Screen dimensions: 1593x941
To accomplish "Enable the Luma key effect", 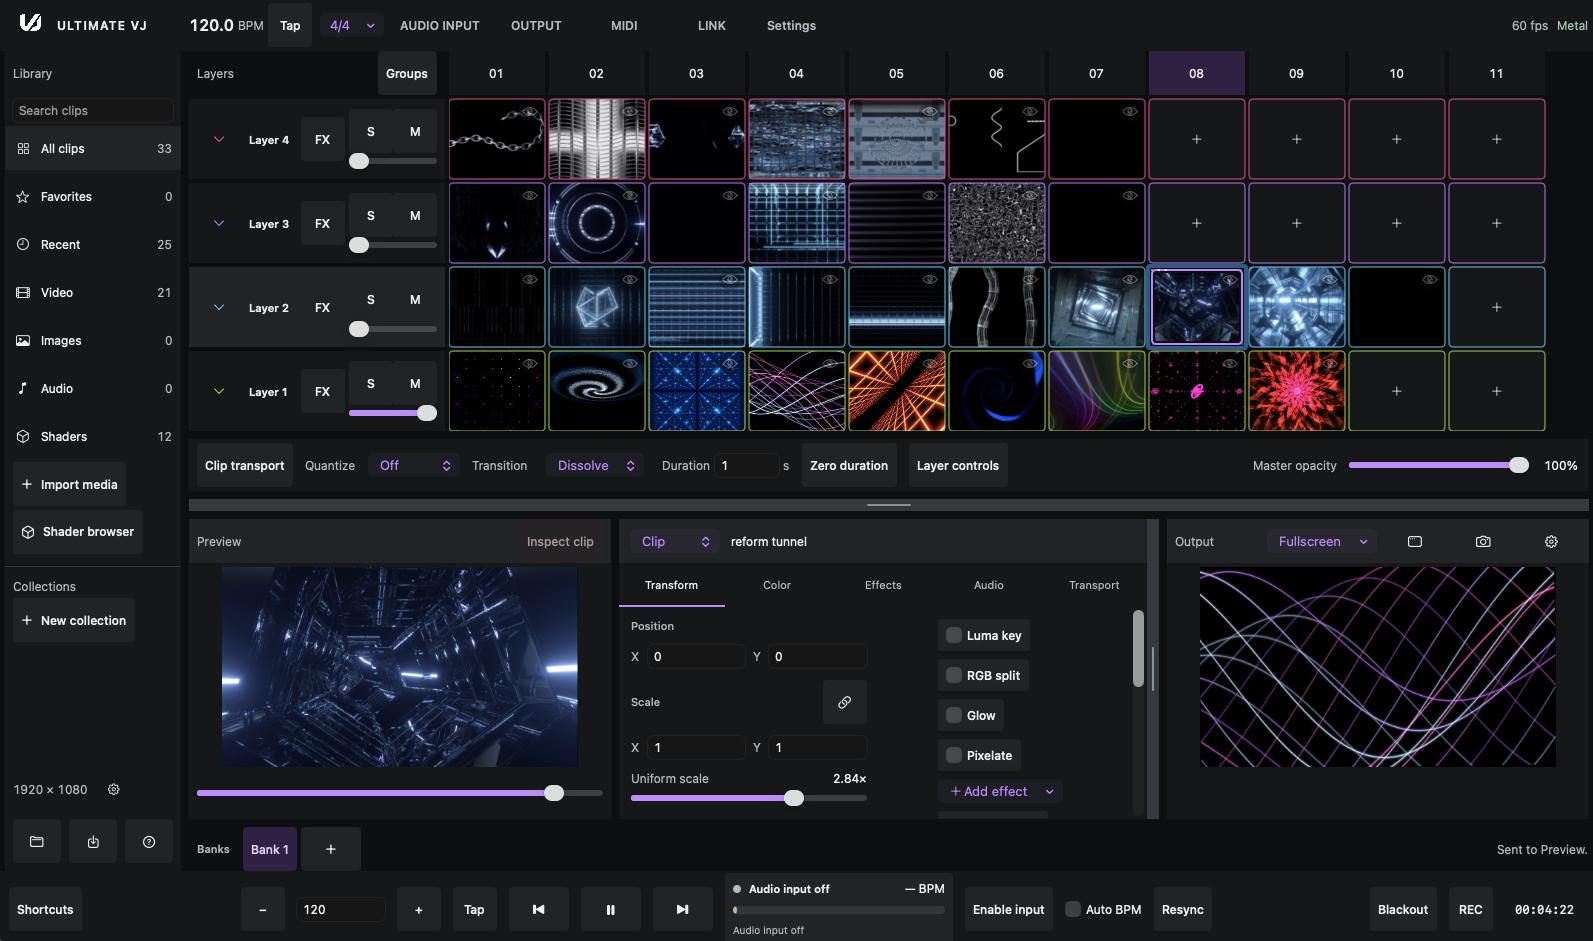I will pos(954,635).
